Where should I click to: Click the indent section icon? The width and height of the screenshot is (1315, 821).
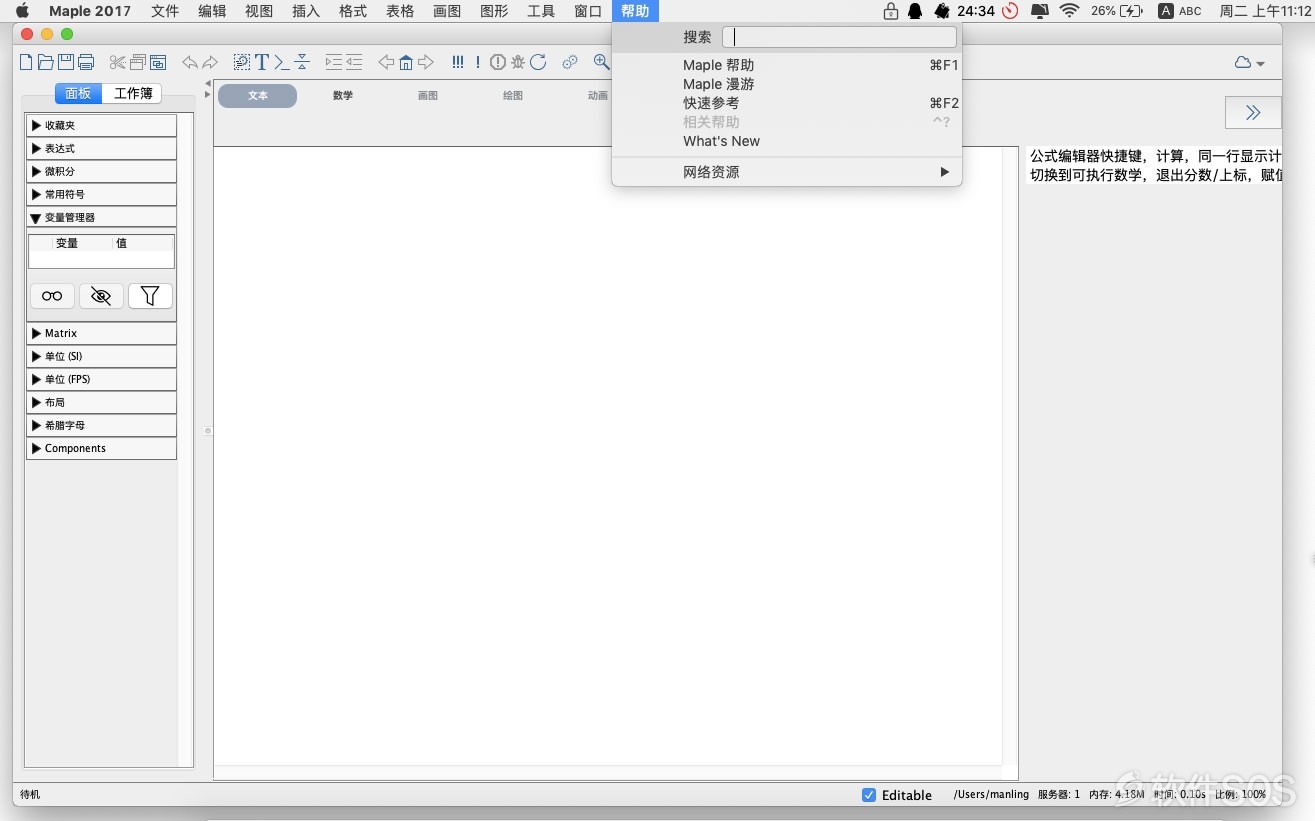click(x=333, y=62)
